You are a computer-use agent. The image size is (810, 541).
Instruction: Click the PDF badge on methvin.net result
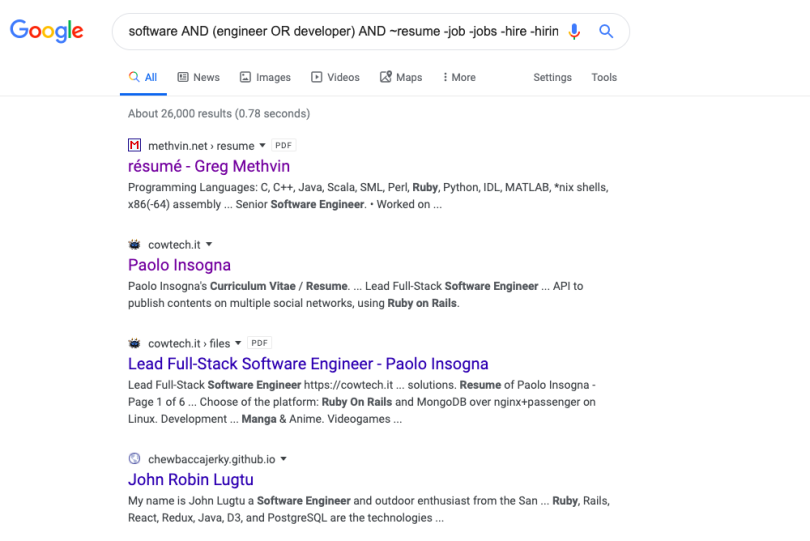284,146
